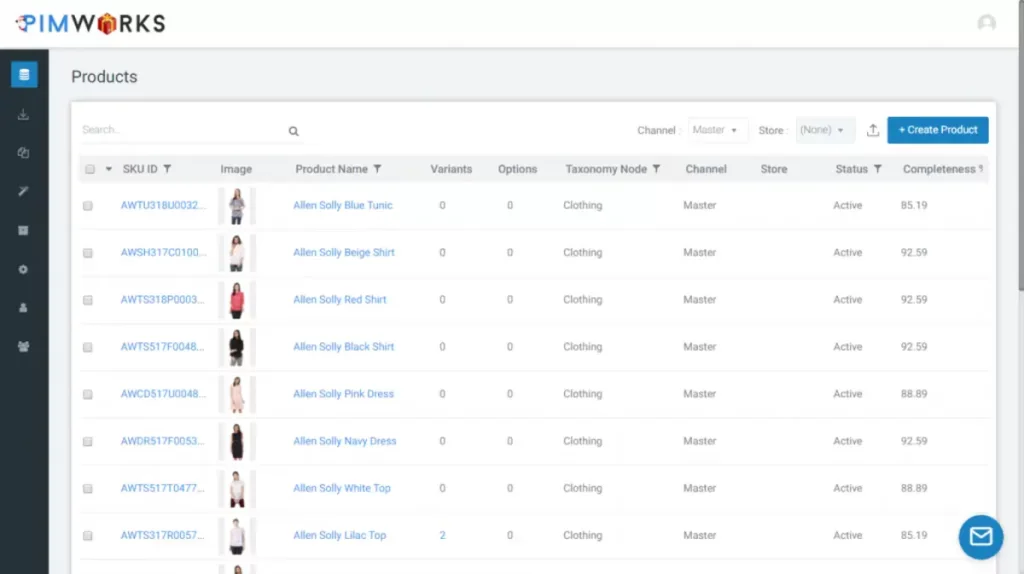This screenshot has width=1024, height=574.
Task: Open the import download icon in sidebar
Action: (x=24, y=115)
